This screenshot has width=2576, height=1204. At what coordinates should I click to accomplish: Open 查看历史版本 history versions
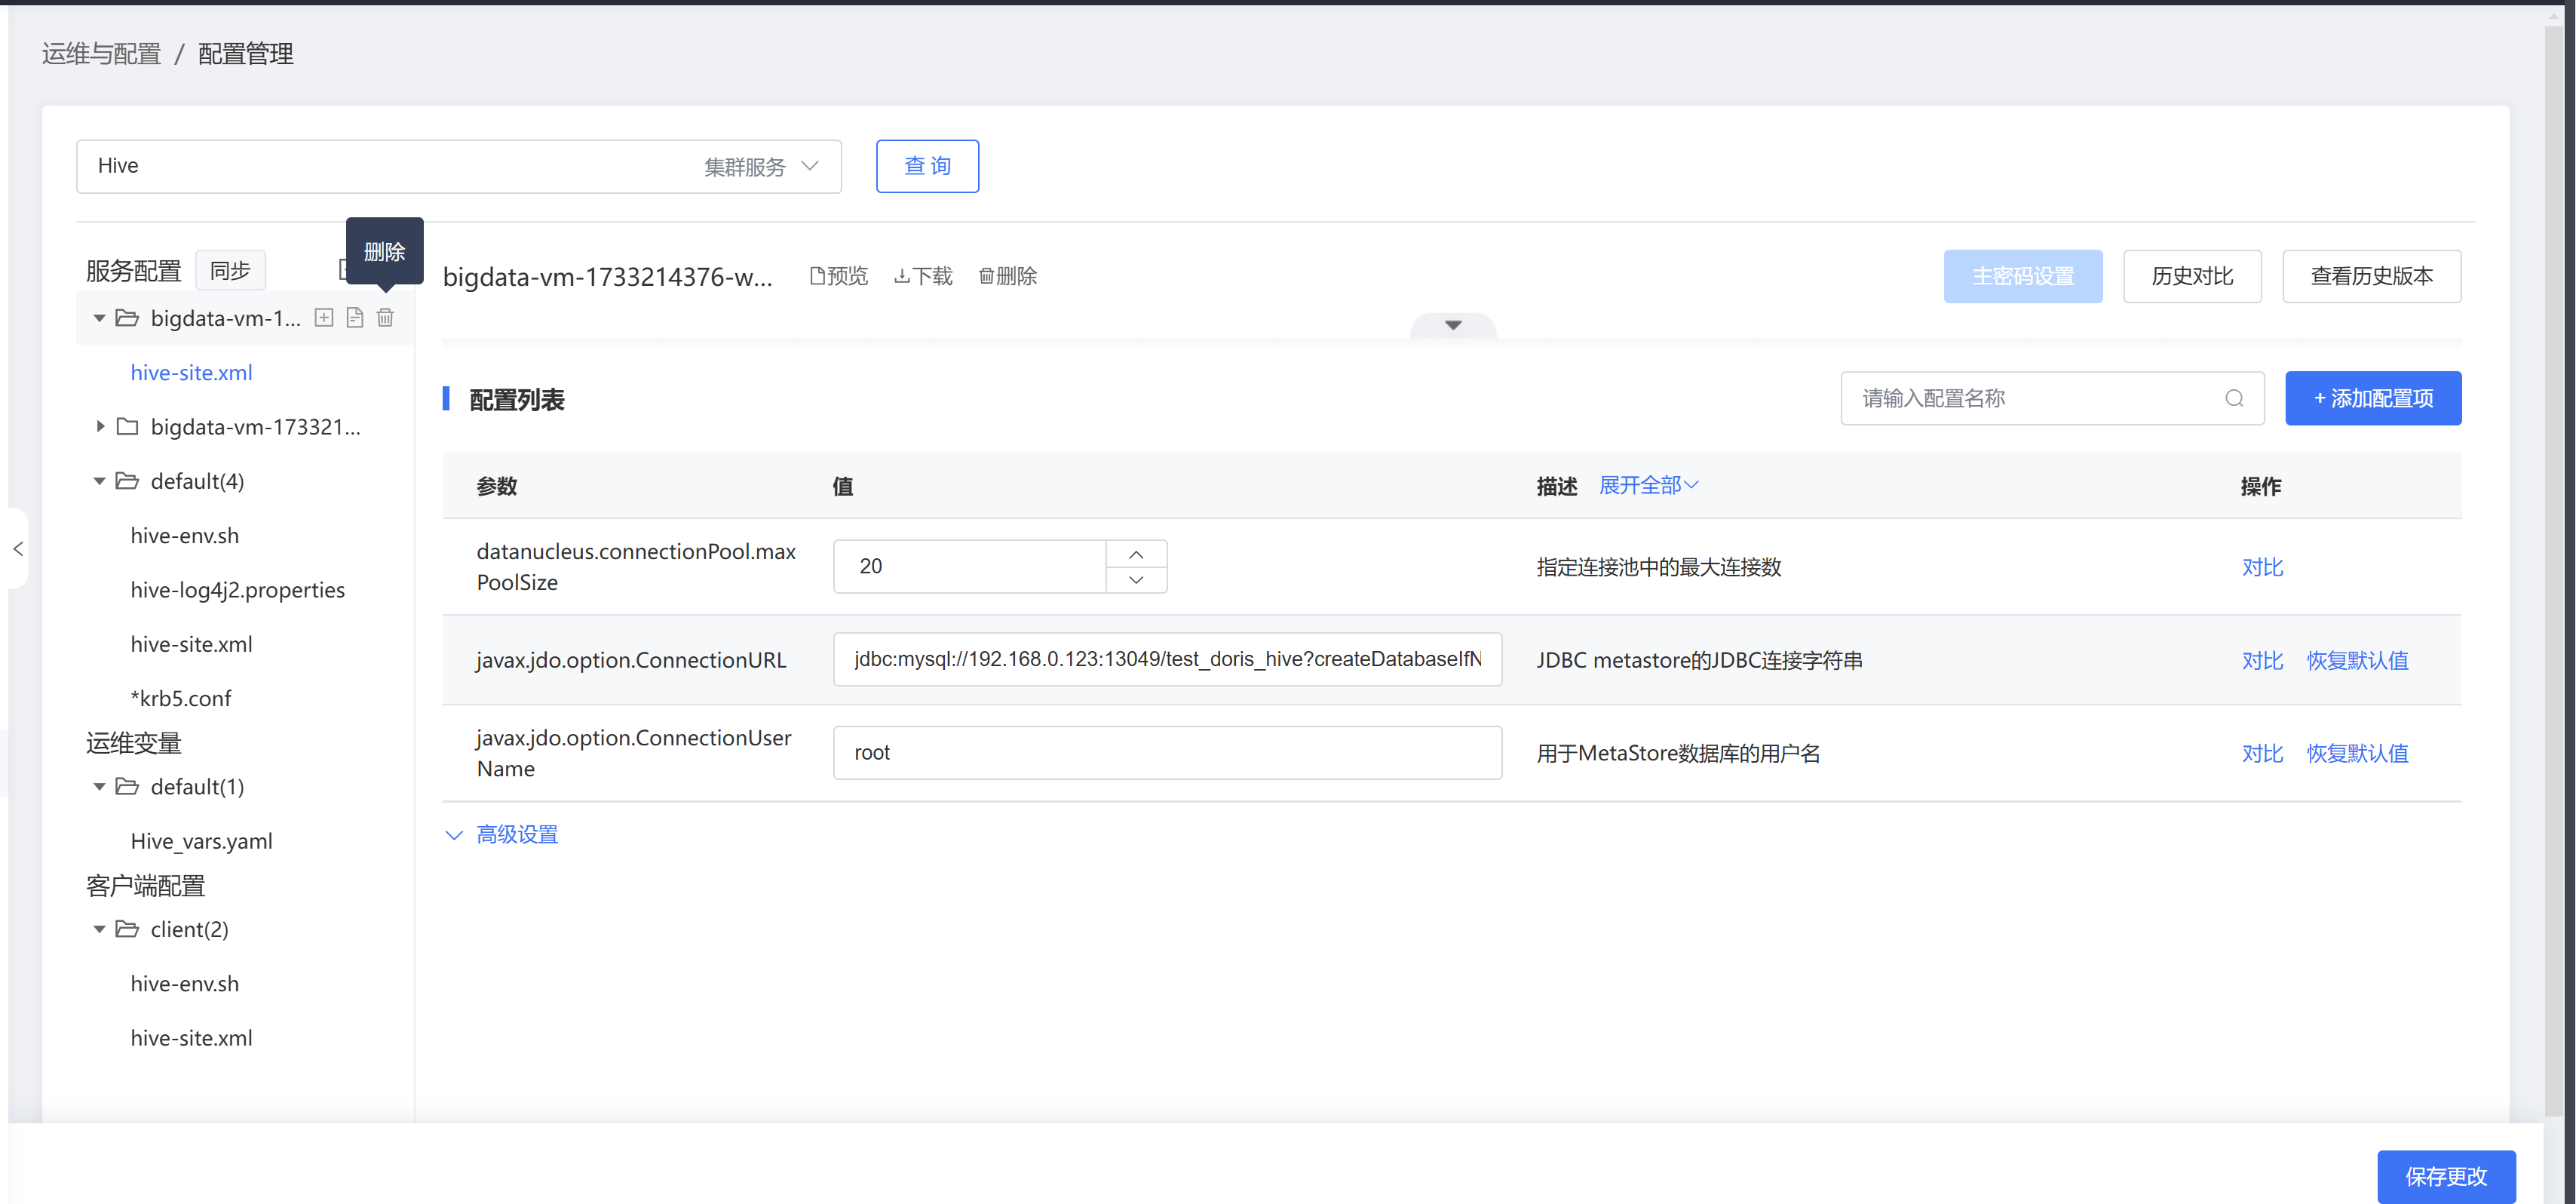(x=2371, y=276)
